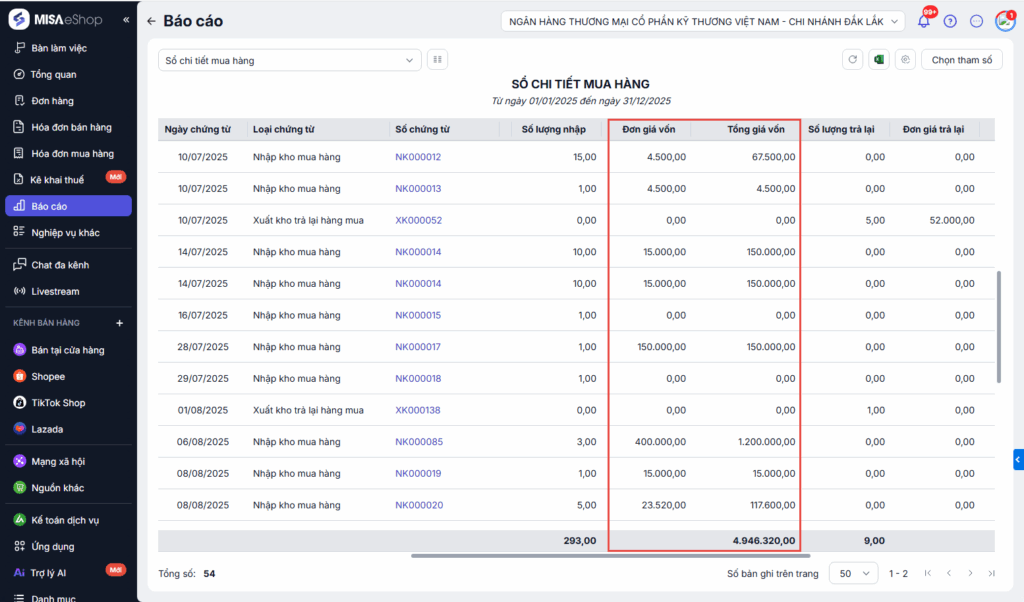Screen dimensions: 1024x602
Task: Export the report to Excel
Action: 879,60
